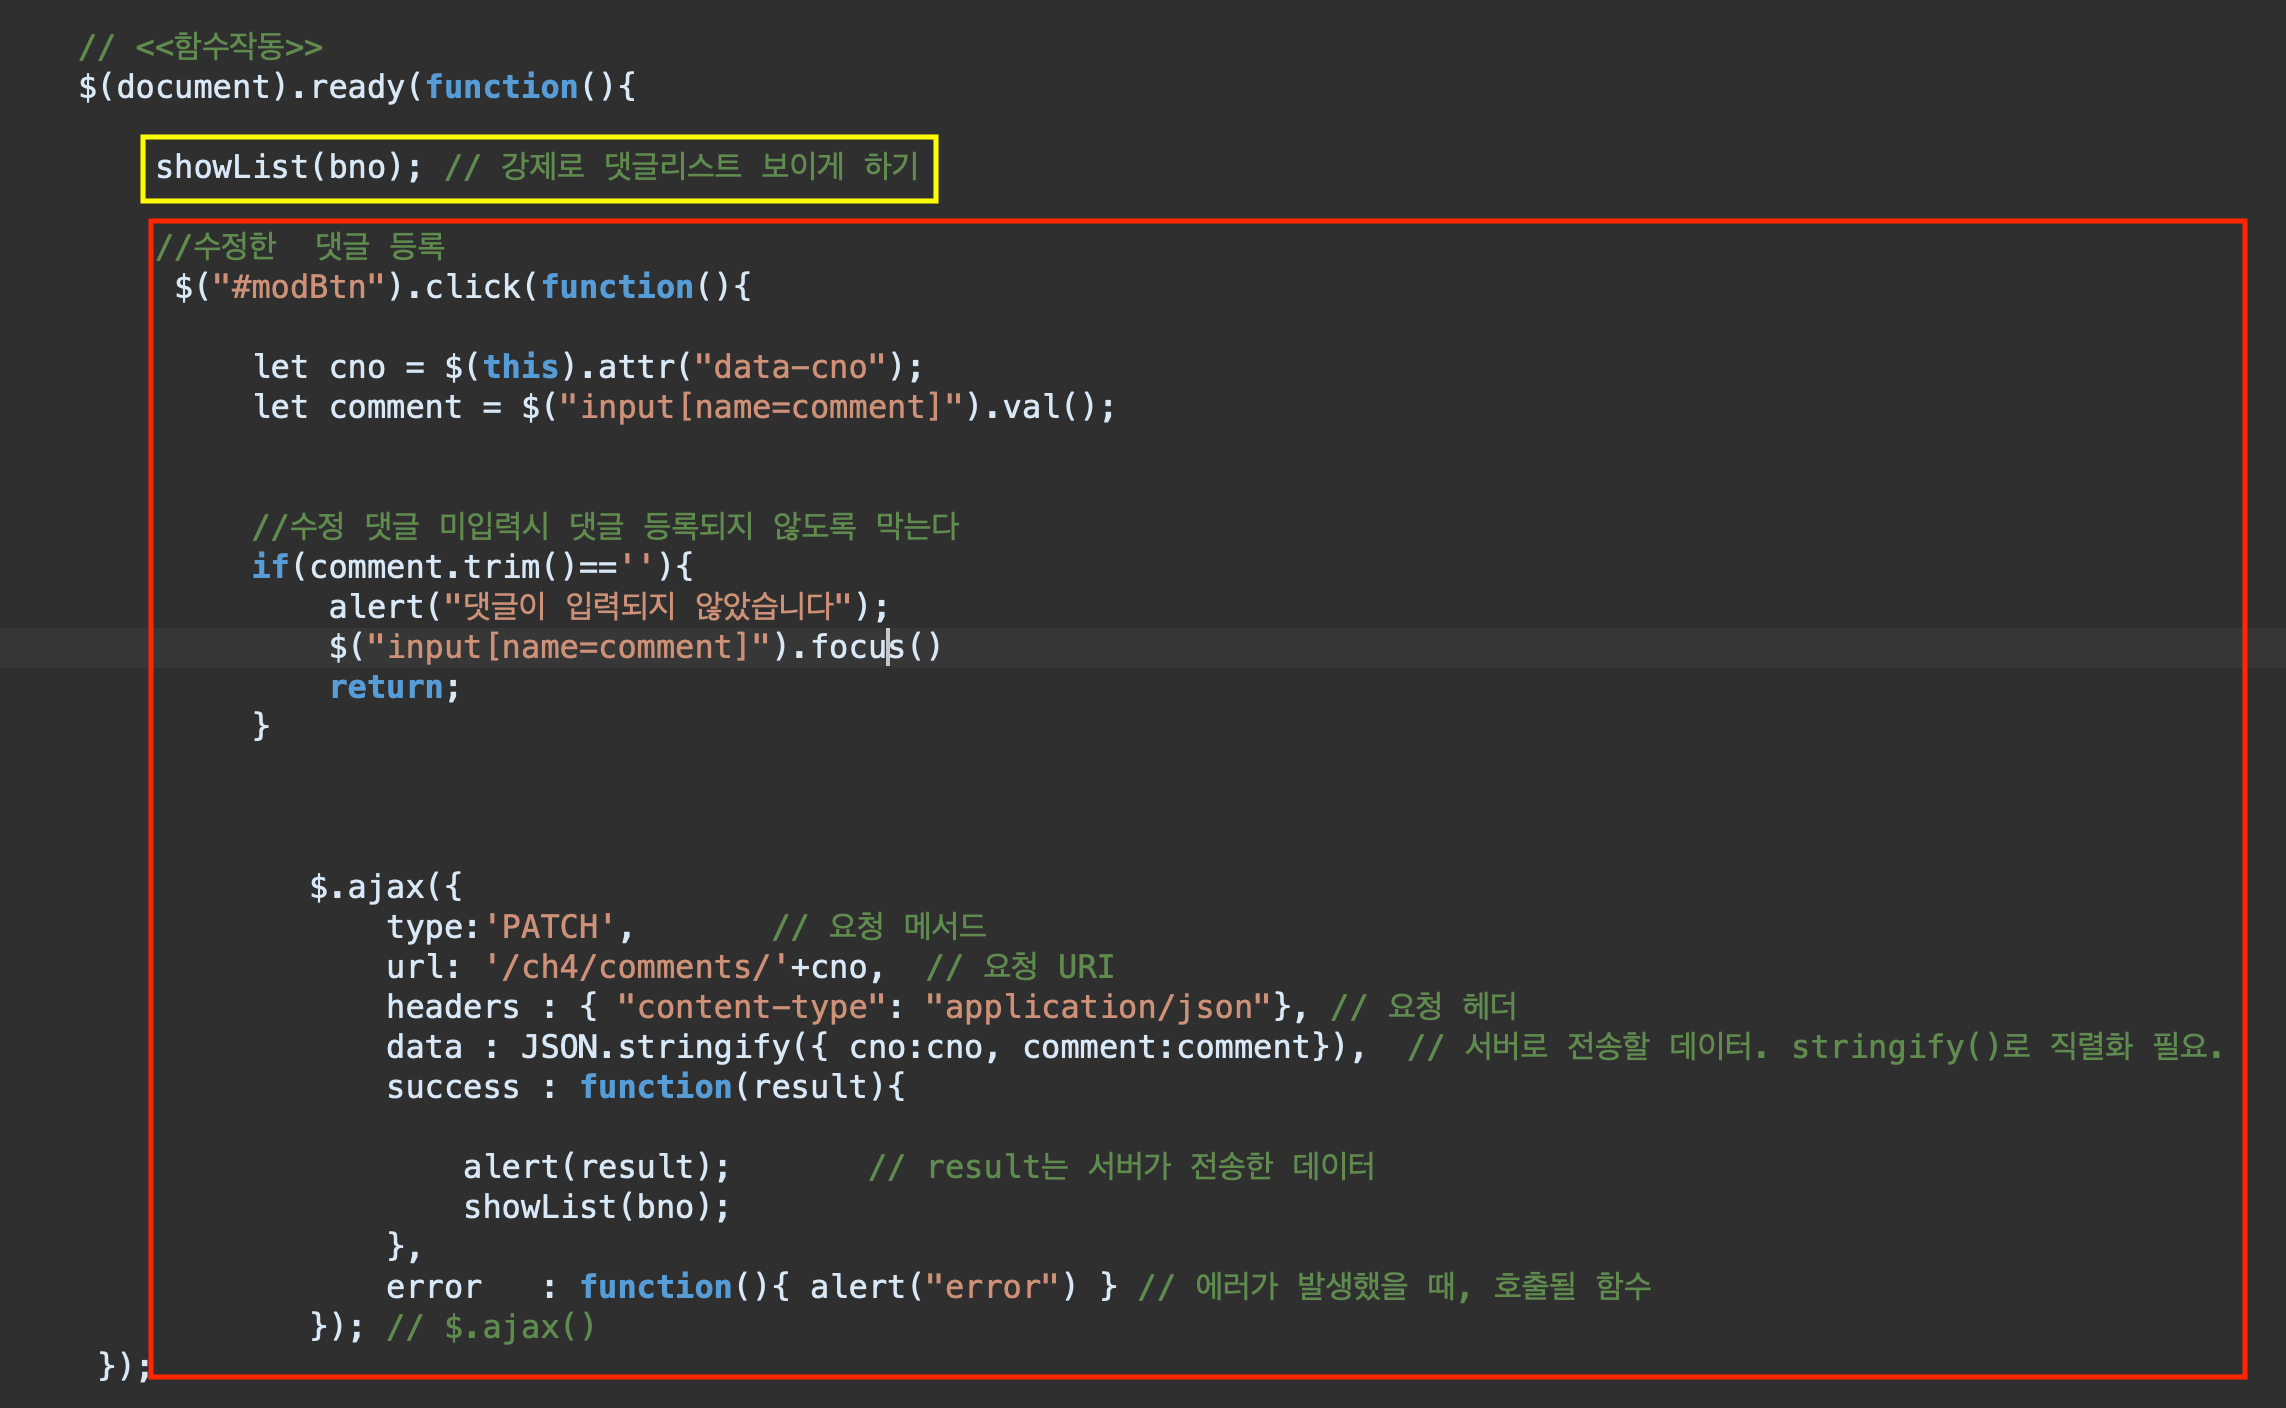Click the <<함수작동>> top comment
Image resolution: width=2286 pixels, height=1408 pixels.
pyautogui.click(x=228, y=46)
